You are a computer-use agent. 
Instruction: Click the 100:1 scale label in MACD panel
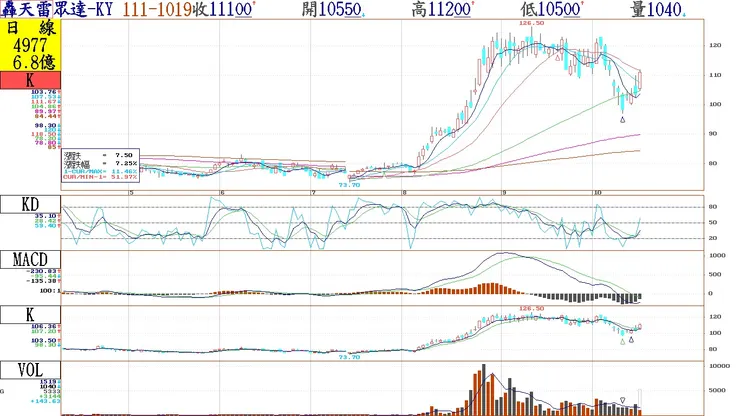[x=48, y=291]
